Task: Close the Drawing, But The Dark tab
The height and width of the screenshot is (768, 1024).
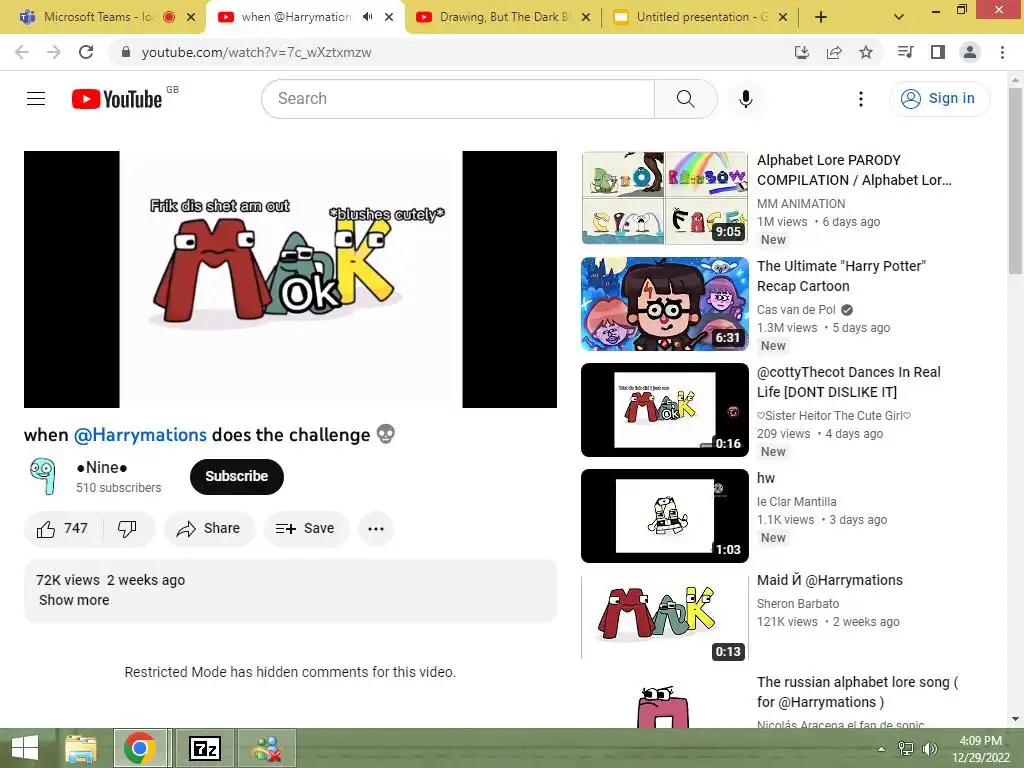Action: point(586,17)
